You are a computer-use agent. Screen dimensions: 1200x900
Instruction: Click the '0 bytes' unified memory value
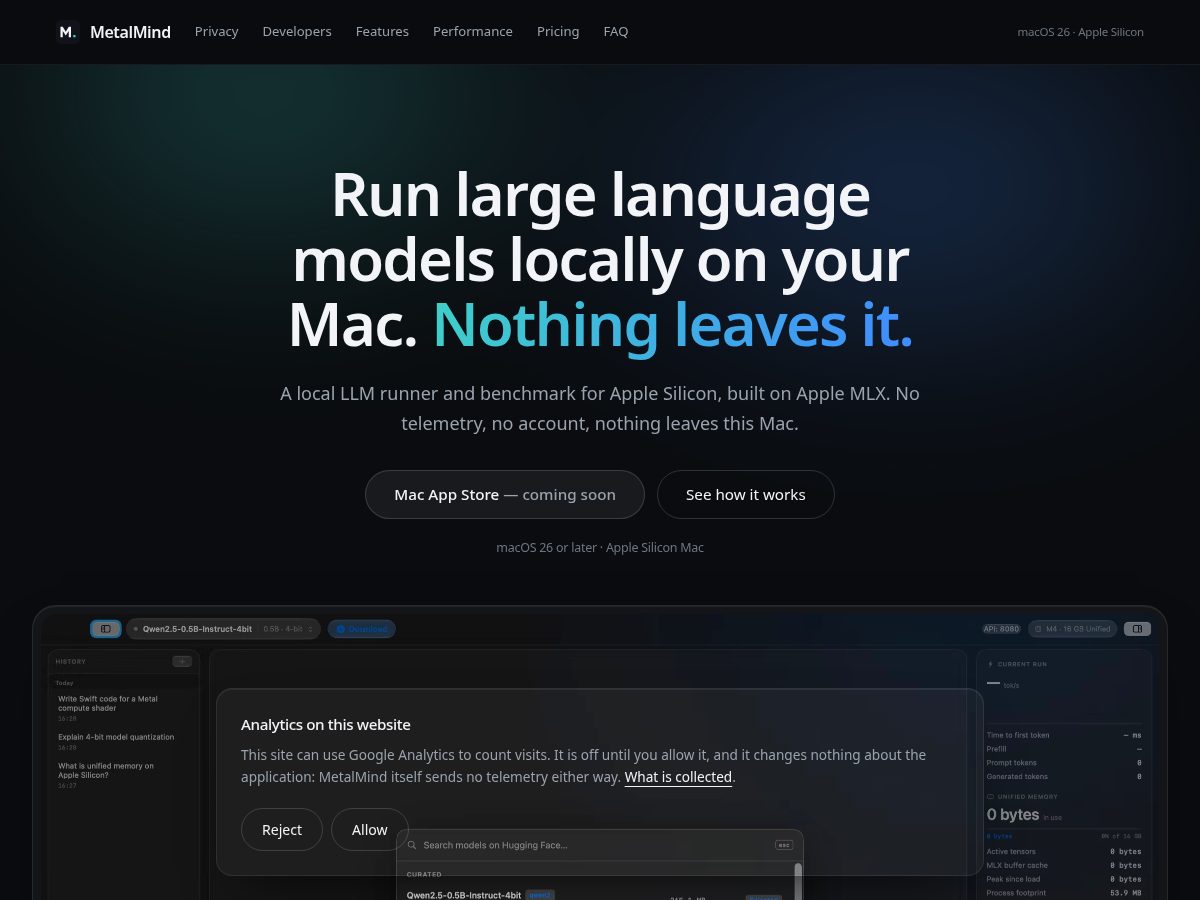(1013, 815)
